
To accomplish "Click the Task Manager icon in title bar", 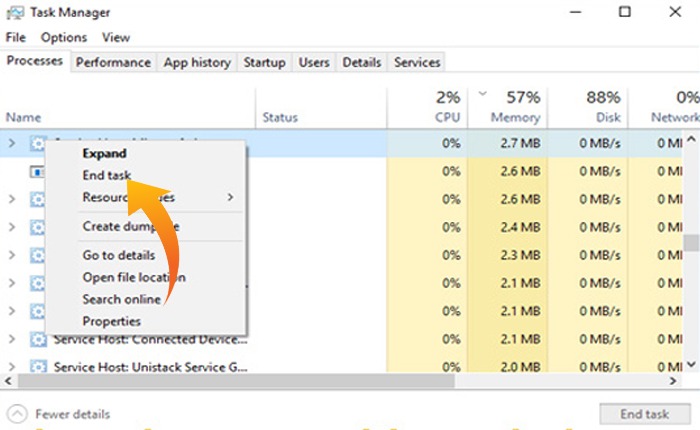I will pyautogui.click(x=14, y=13).
